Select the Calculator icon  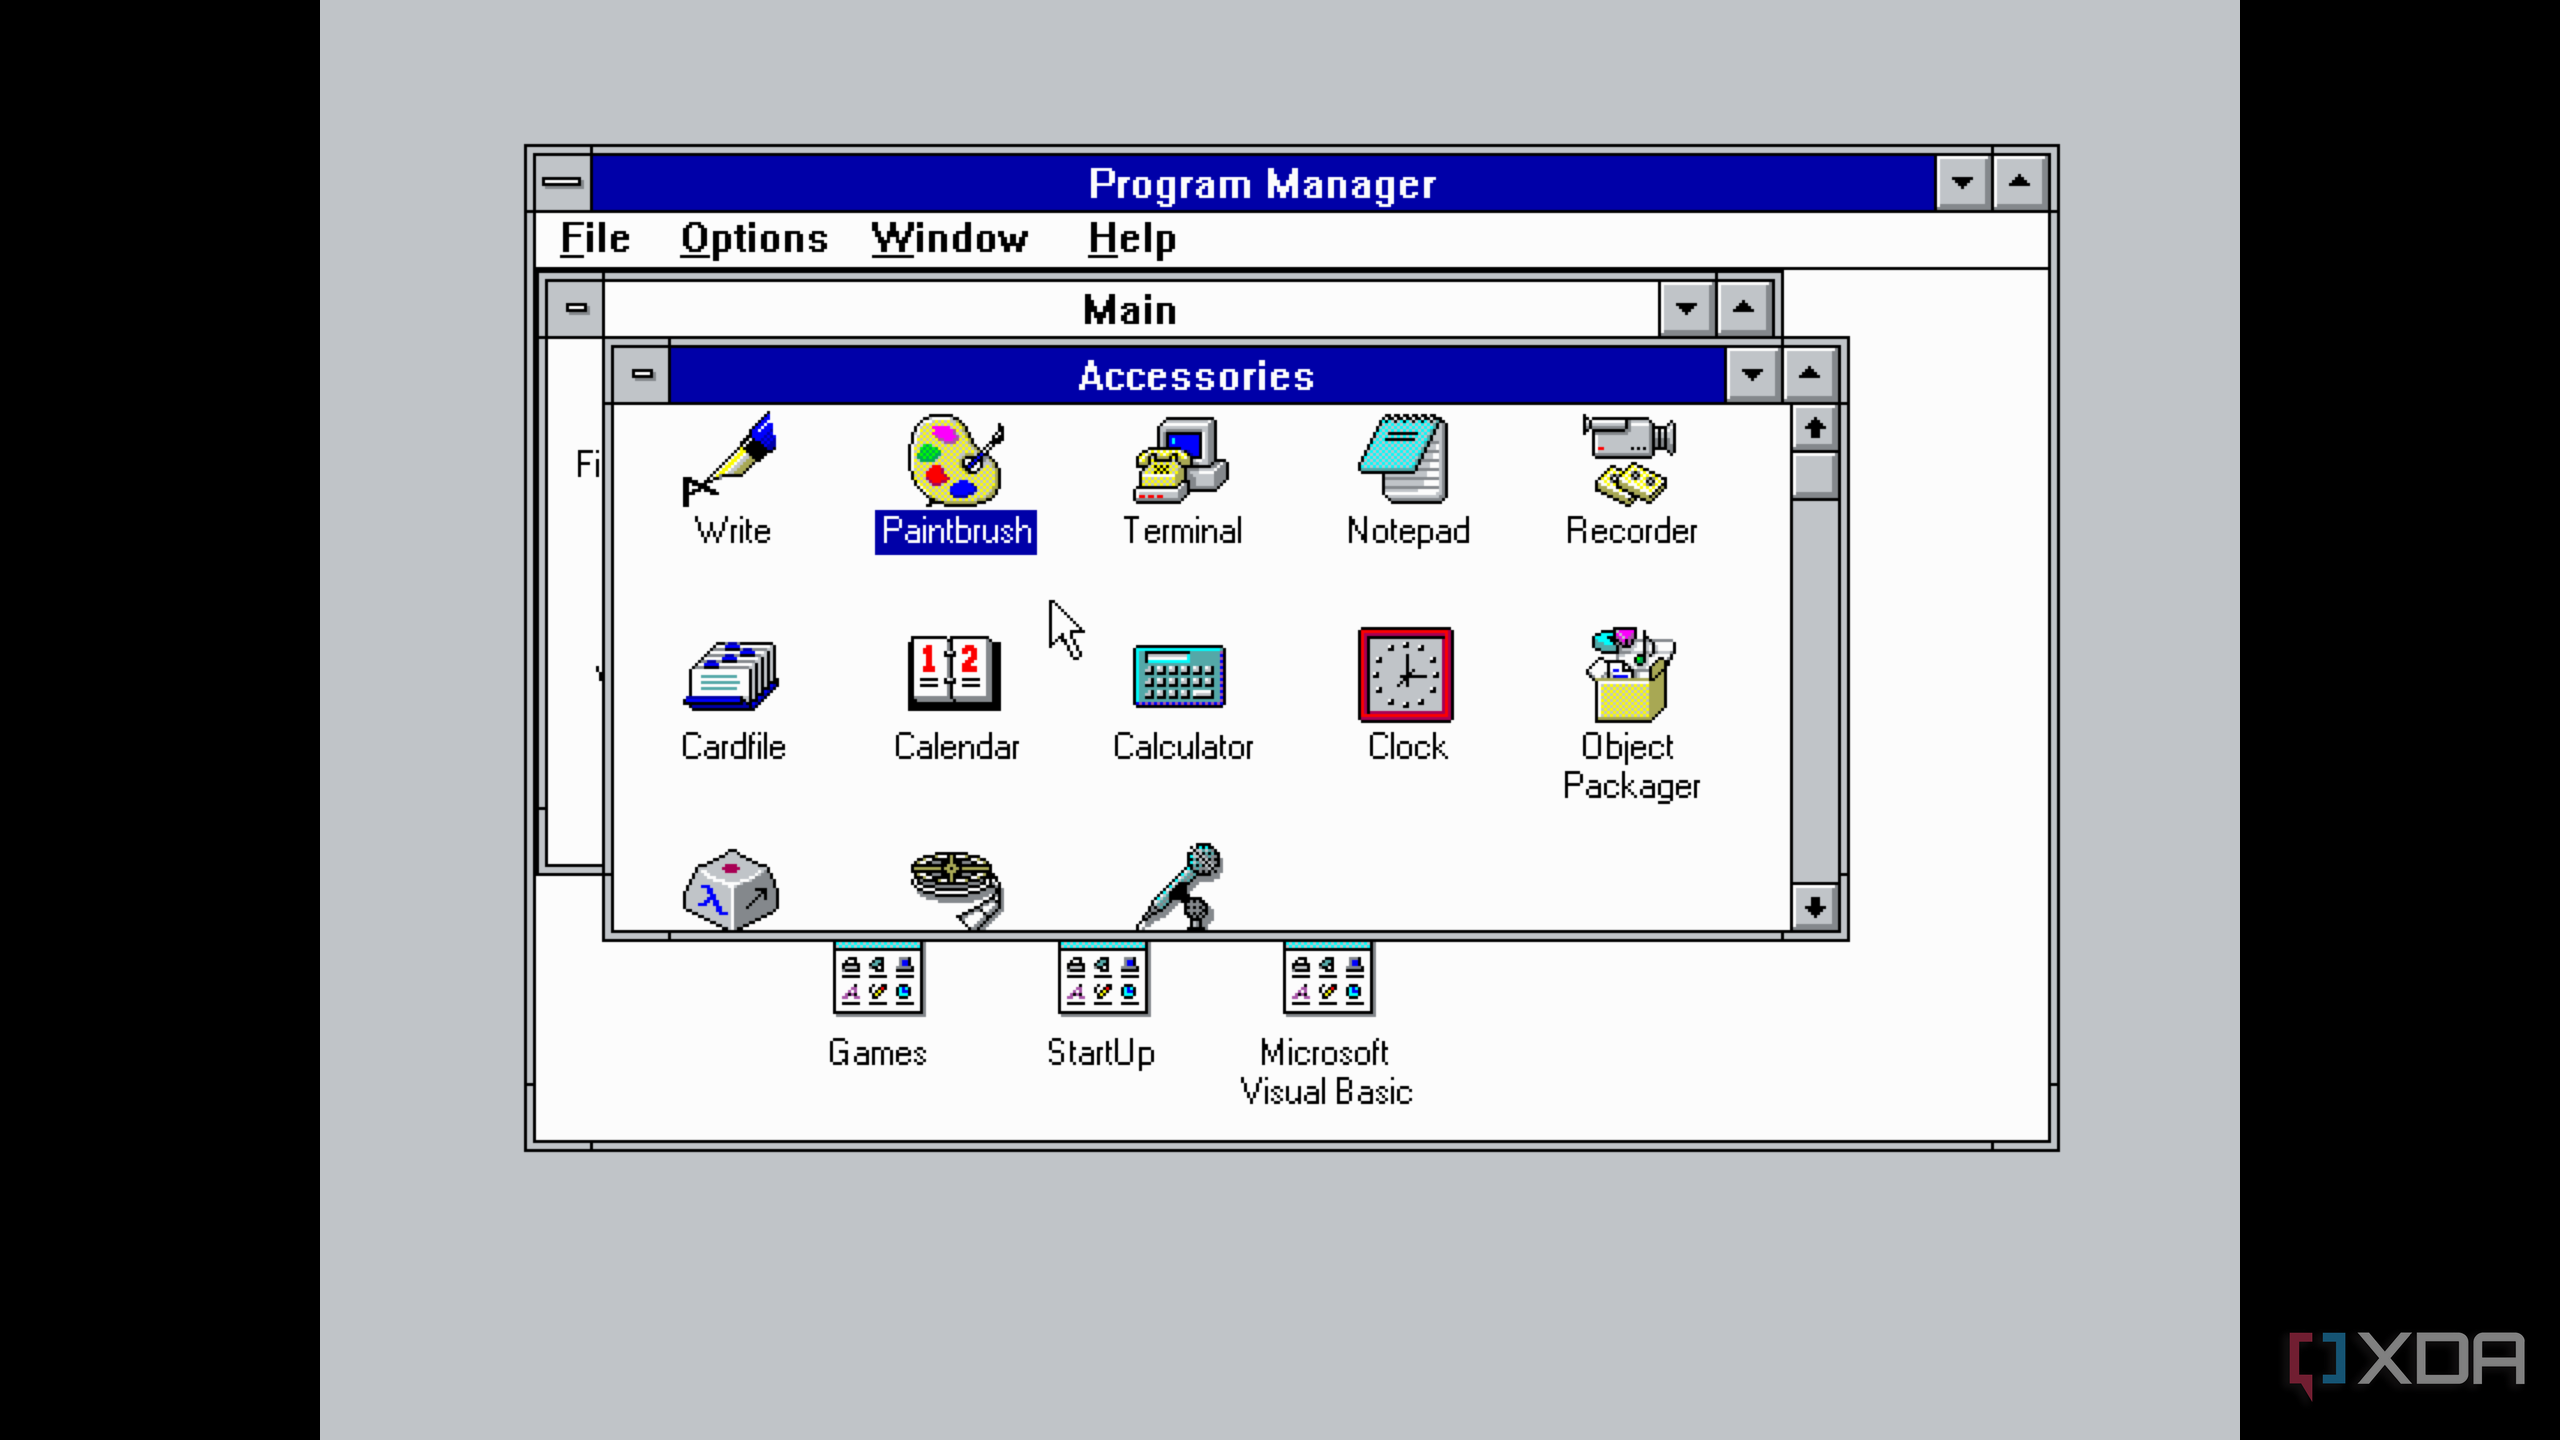(1181, 676)
